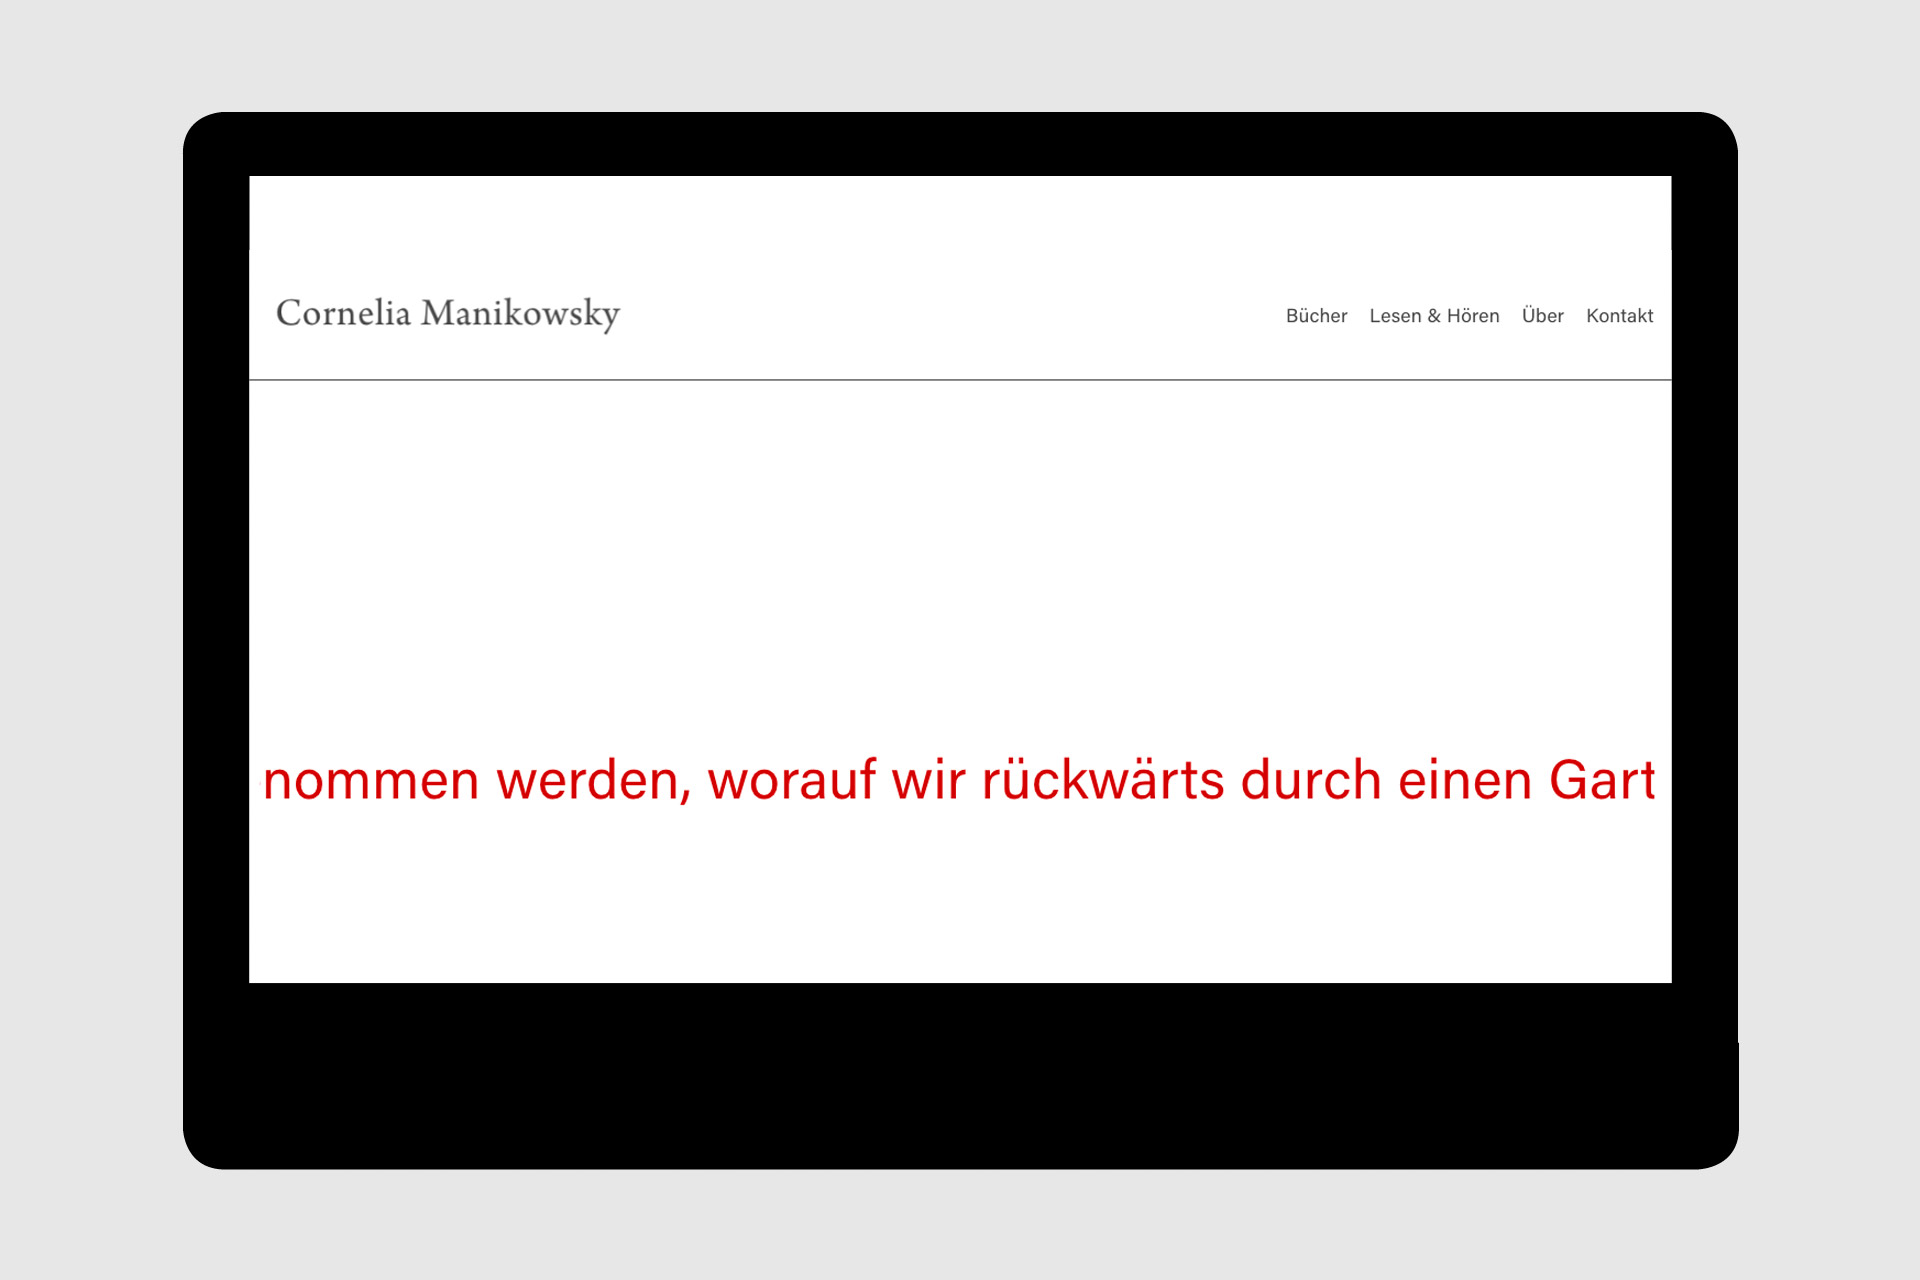Image resolution: width=1920 pixels, height=1280 pixels.
Task: Click the red word 'nommen'
Action: click(x=371, y=781)
